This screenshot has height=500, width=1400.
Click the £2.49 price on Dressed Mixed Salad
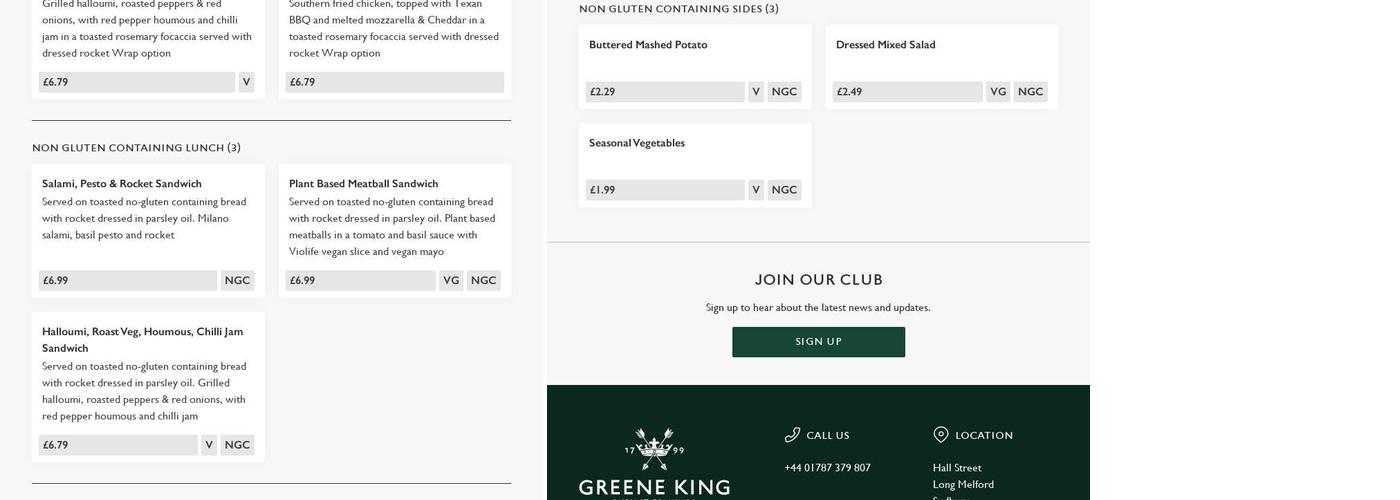(849, 92)
